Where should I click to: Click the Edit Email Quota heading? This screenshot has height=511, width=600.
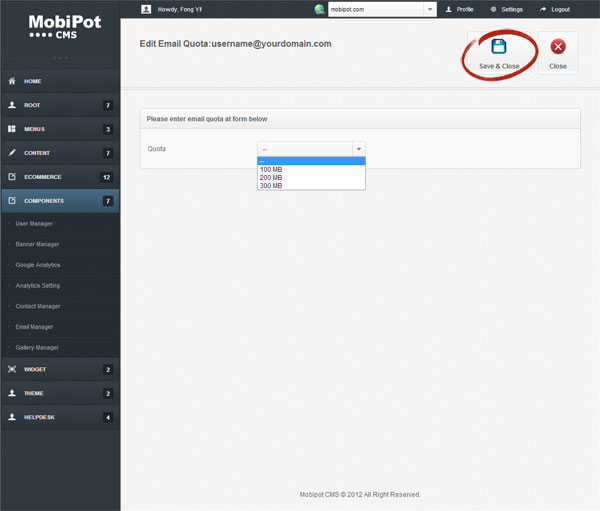pyautogui.click(x=235, y=44)
